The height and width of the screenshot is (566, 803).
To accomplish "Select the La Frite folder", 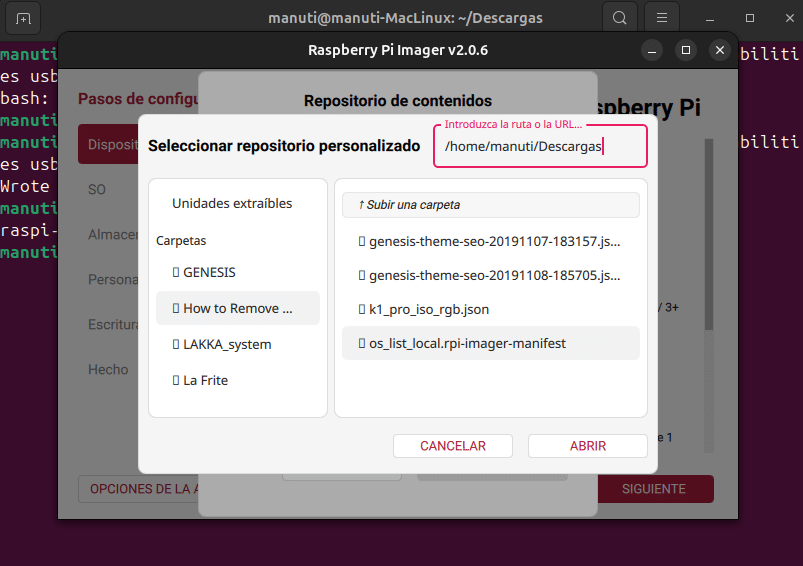I will click(x=238, y=380).
